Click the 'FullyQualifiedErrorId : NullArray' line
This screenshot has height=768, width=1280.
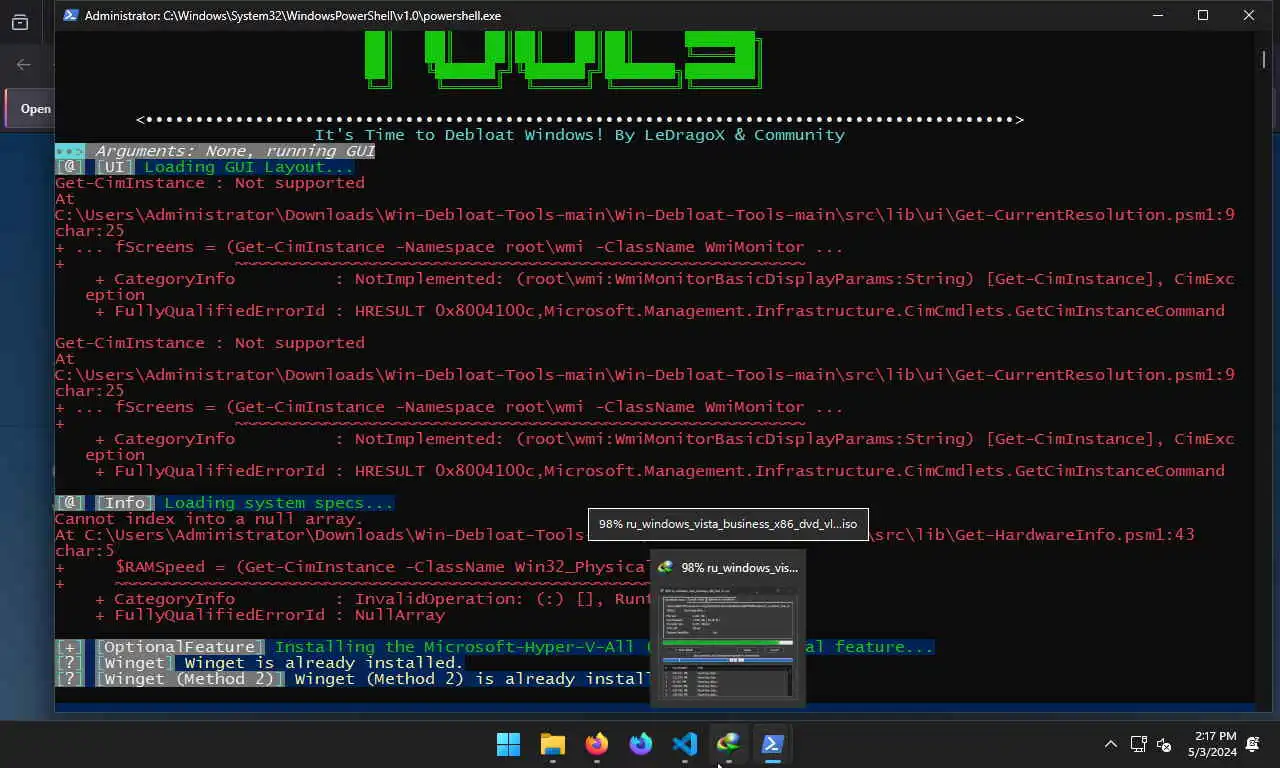270,615
